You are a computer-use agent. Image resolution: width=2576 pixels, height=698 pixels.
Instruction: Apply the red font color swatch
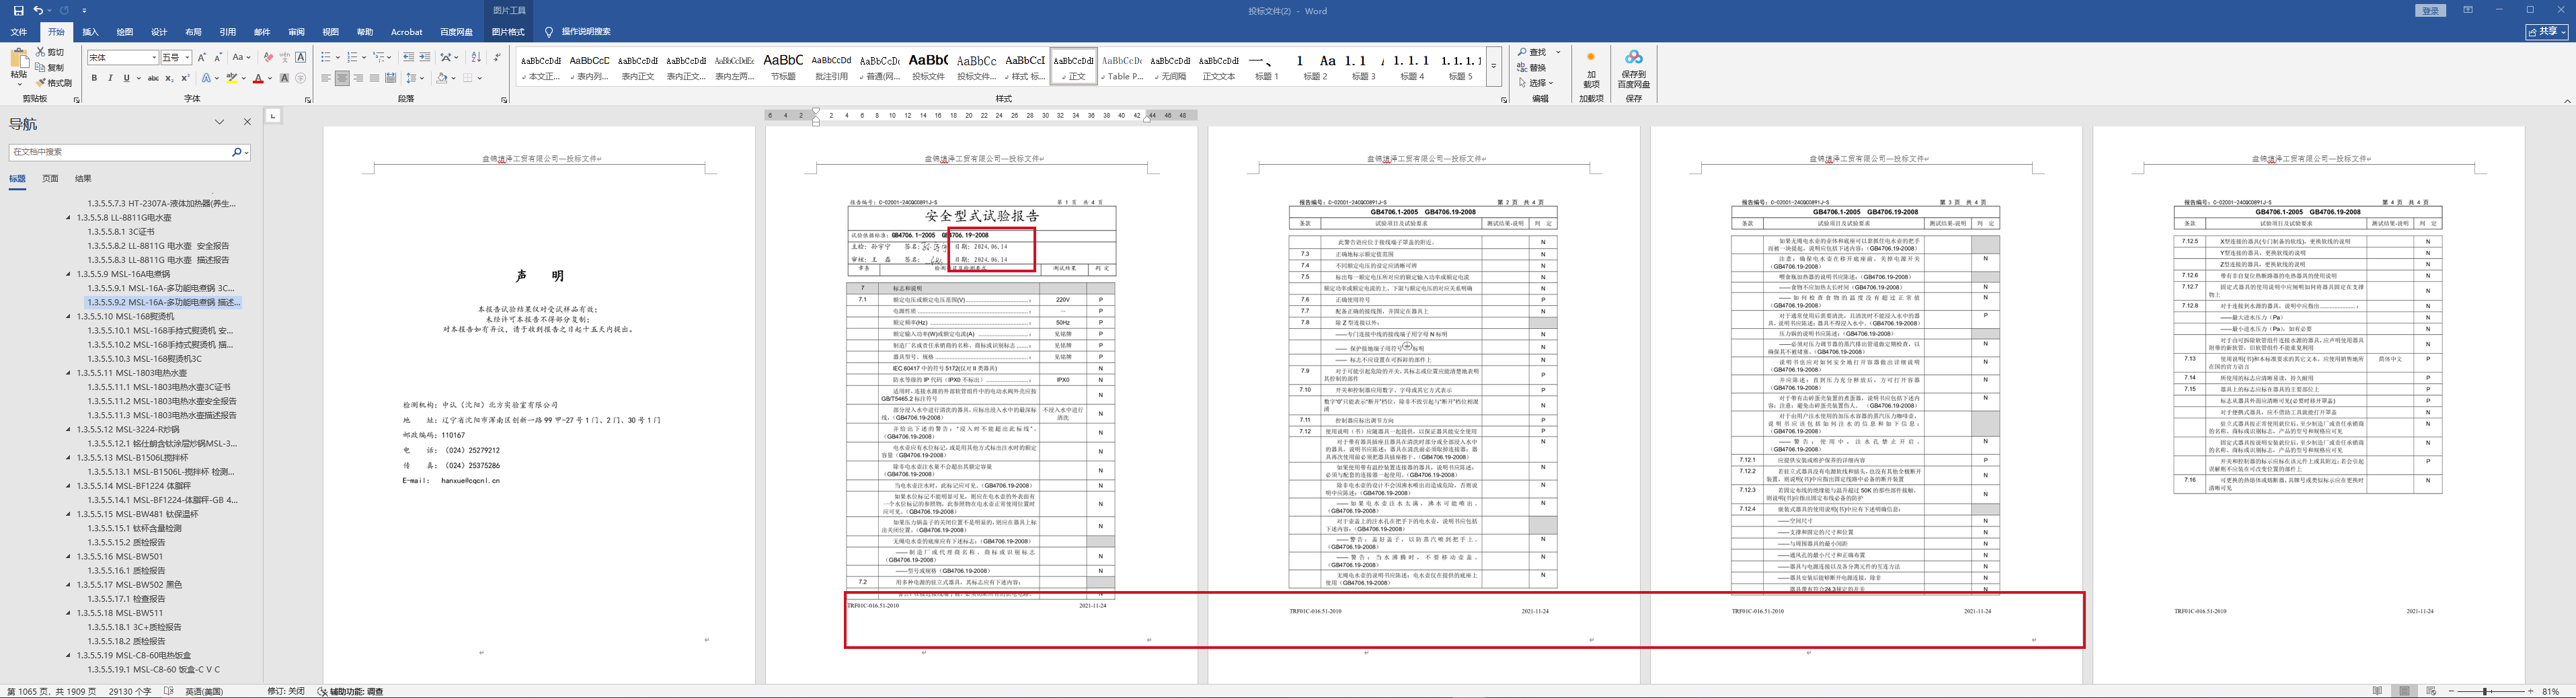click(258, 78)
